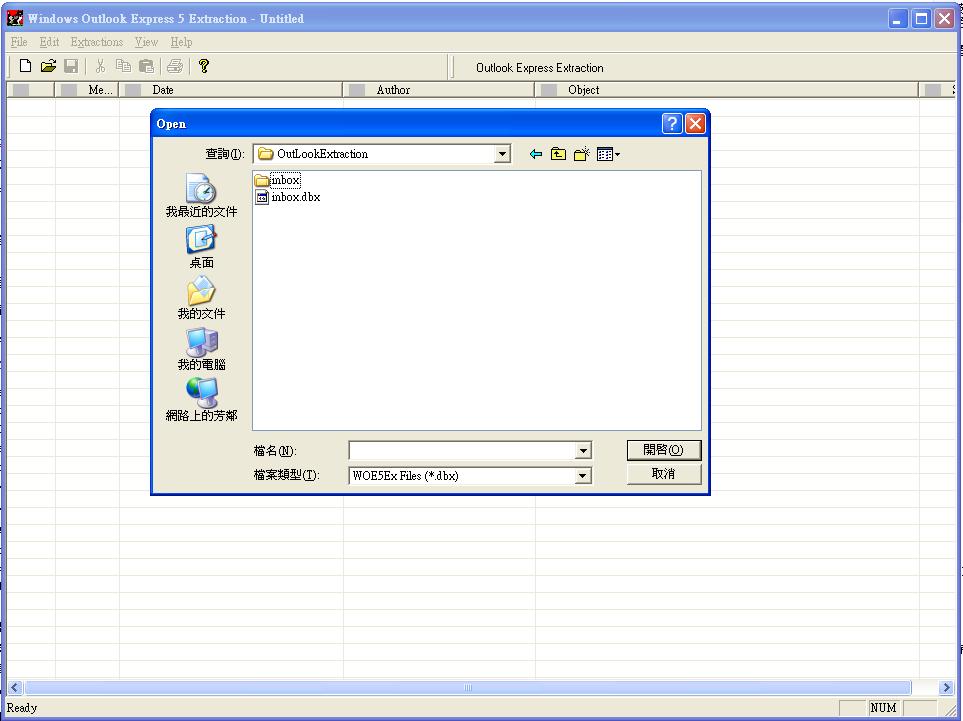Click the Save floppy disk toolbar icon

pos(71,66)
